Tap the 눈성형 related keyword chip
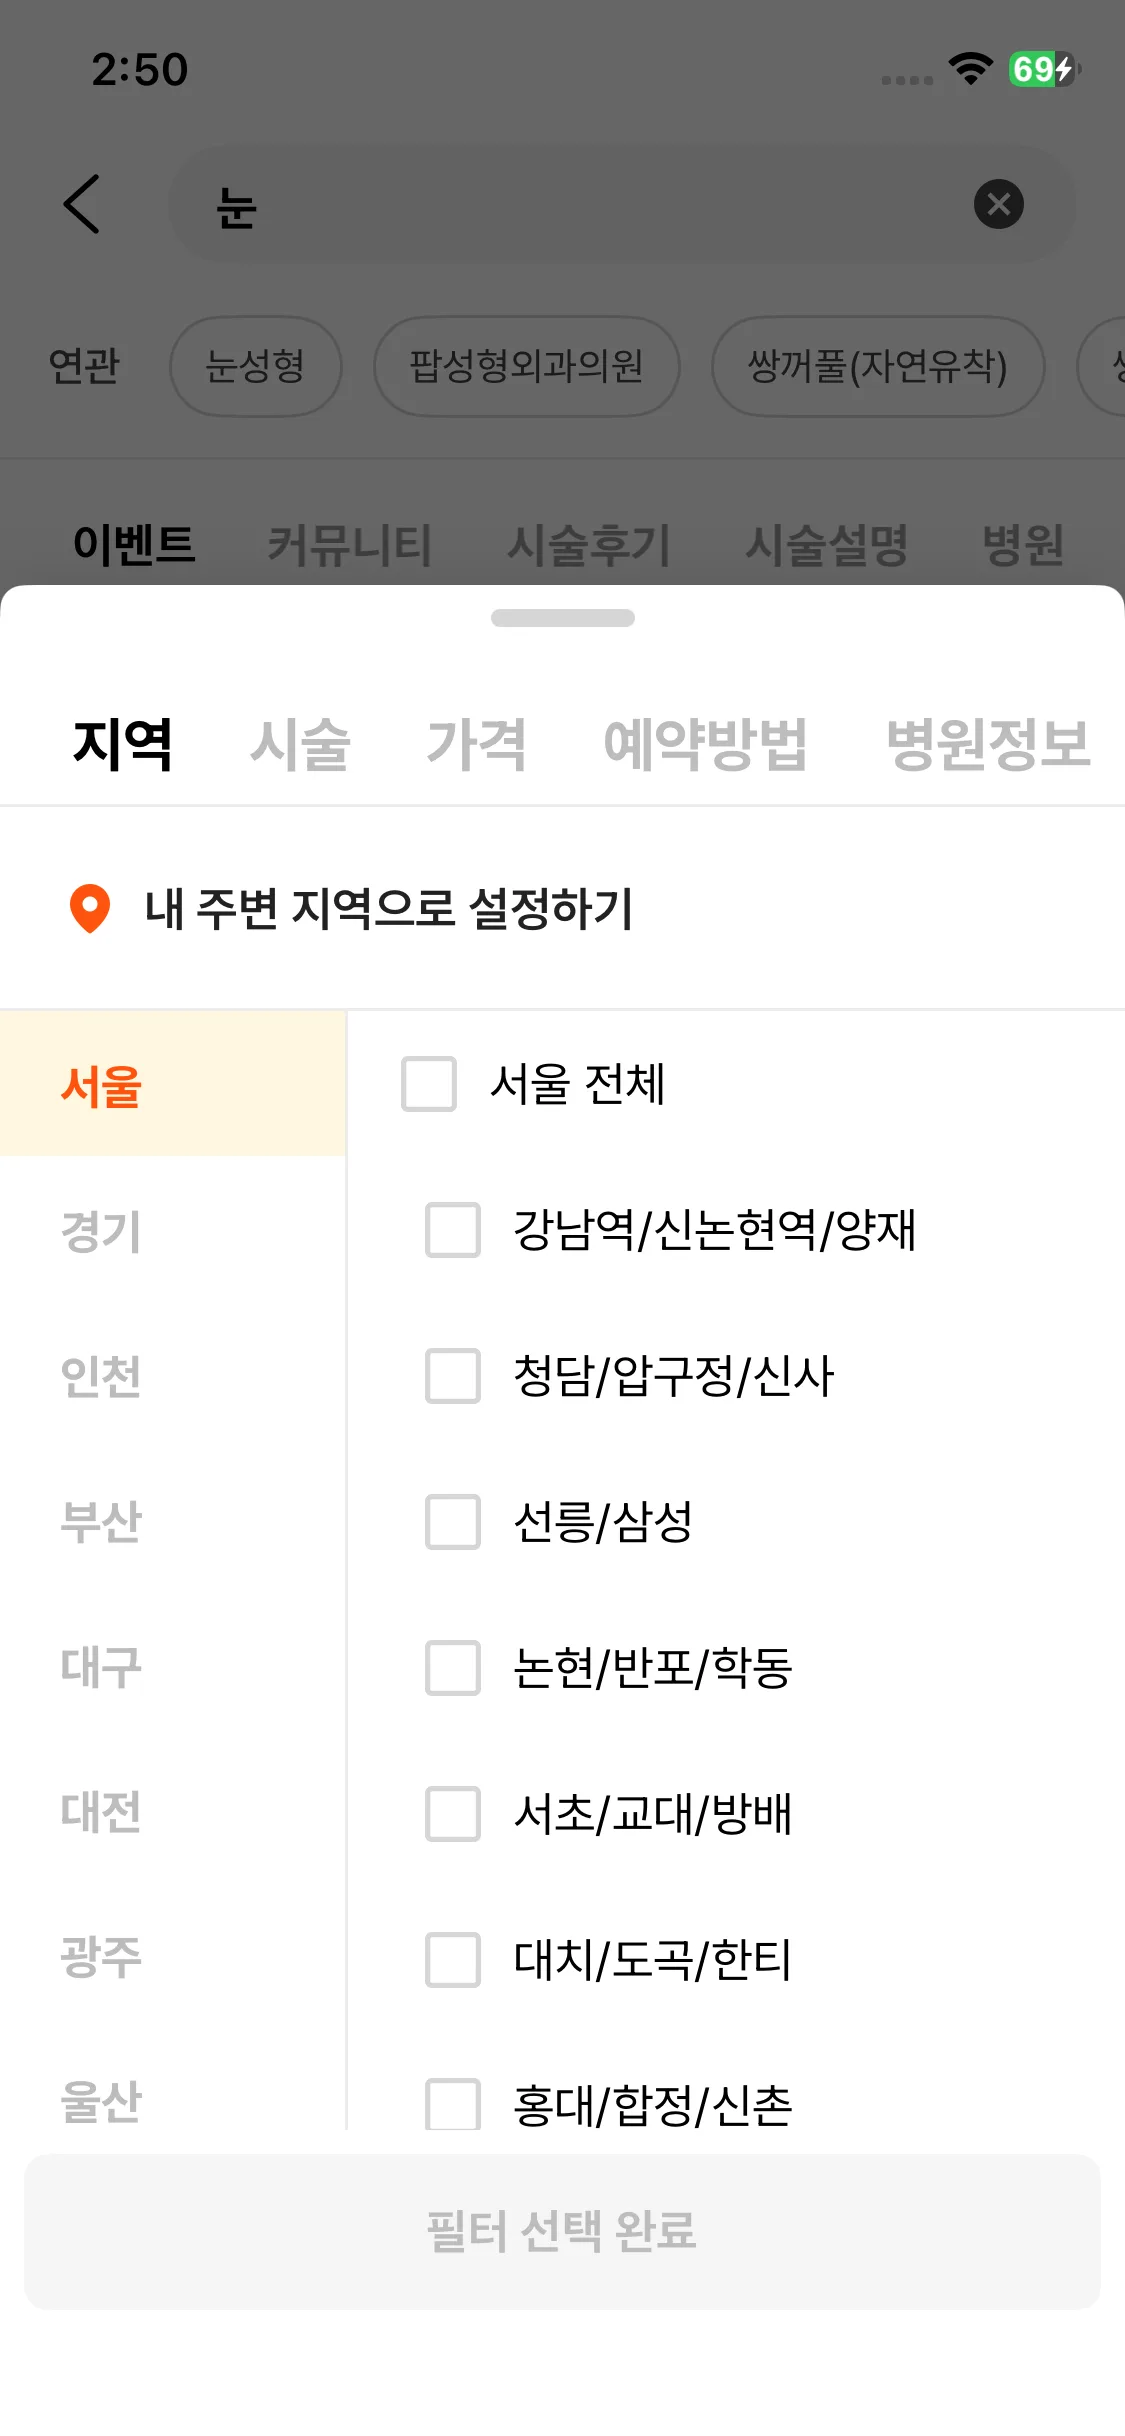 255,366
